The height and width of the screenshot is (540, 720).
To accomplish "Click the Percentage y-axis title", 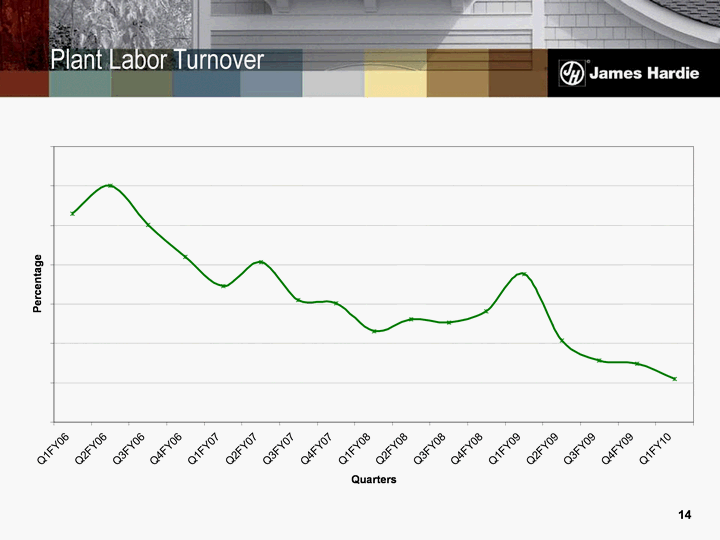I will (x=38, y=284).
